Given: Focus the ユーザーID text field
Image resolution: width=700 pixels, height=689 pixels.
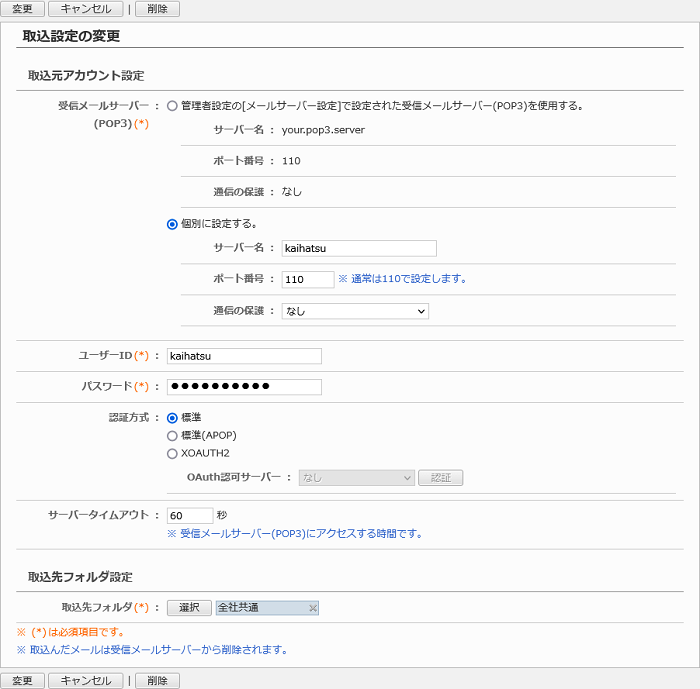Looking at the screenshot, I should [x=244, y=356].
